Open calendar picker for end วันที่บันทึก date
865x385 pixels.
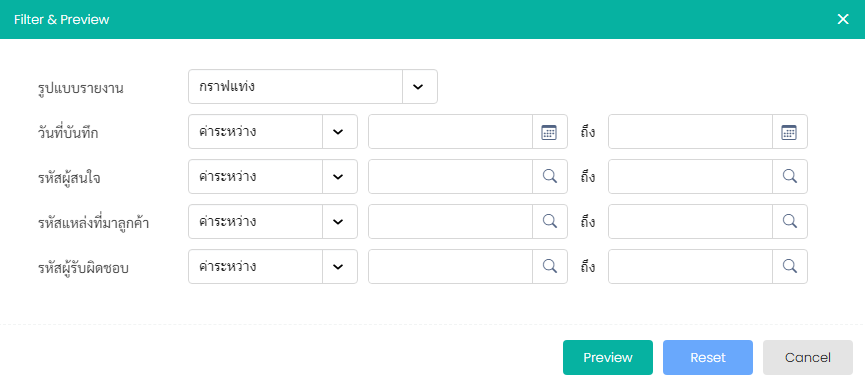[789, 132]
